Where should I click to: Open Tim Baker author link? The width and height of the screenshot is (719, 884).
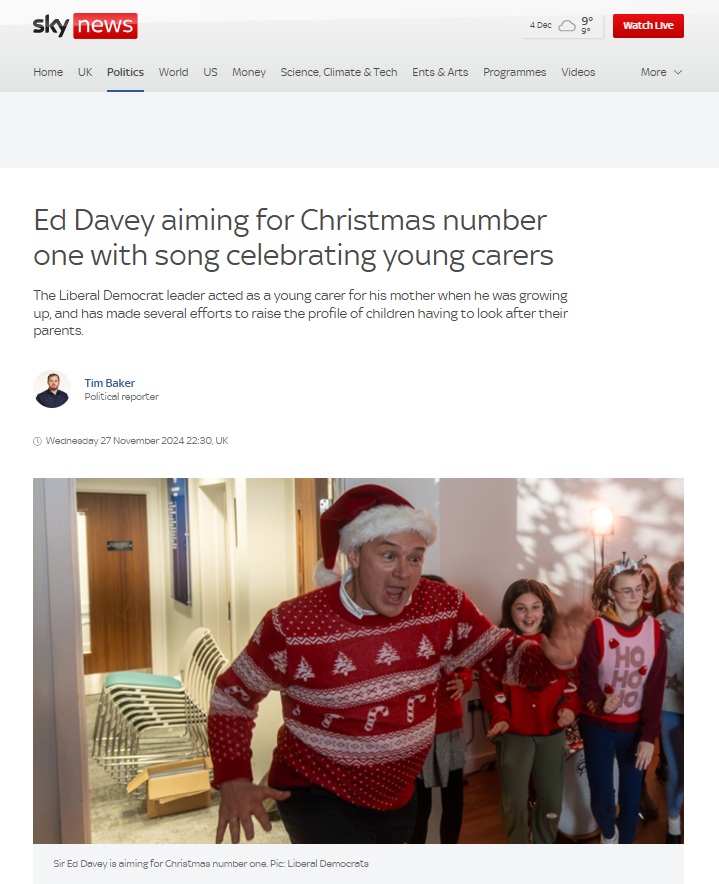pos(109,383)
